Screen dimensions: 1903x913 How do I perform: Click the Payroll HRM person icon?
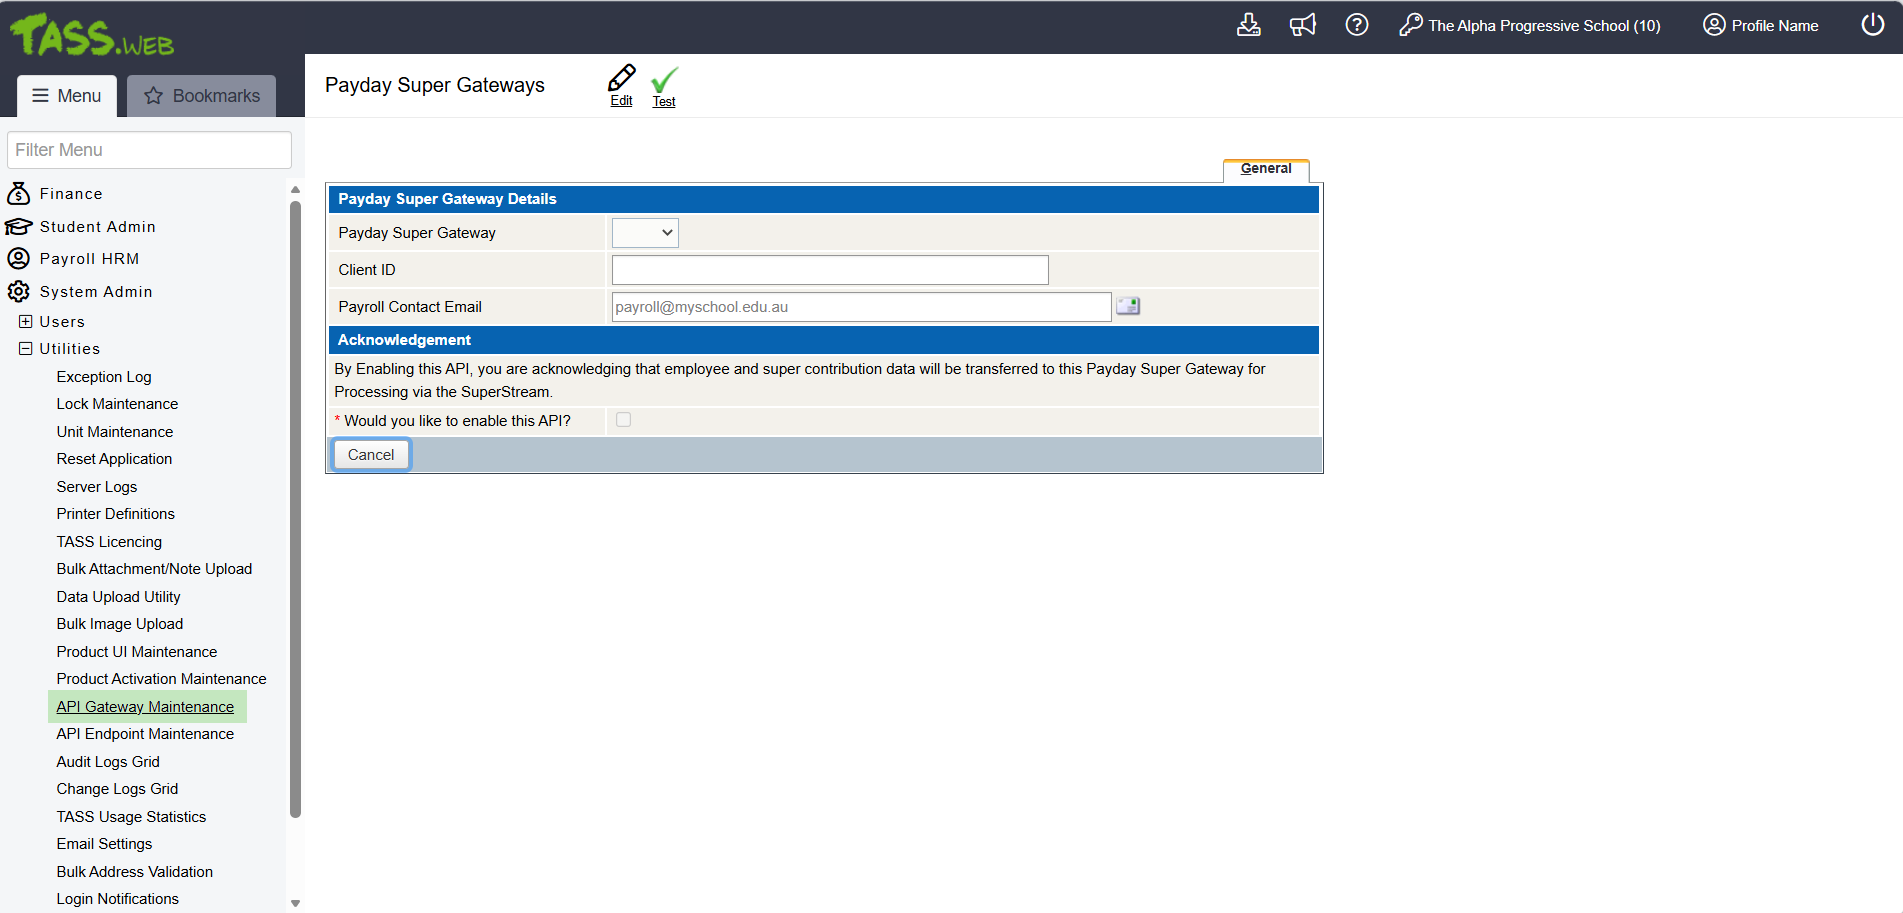pyautogui.click(x=19, y=258)
